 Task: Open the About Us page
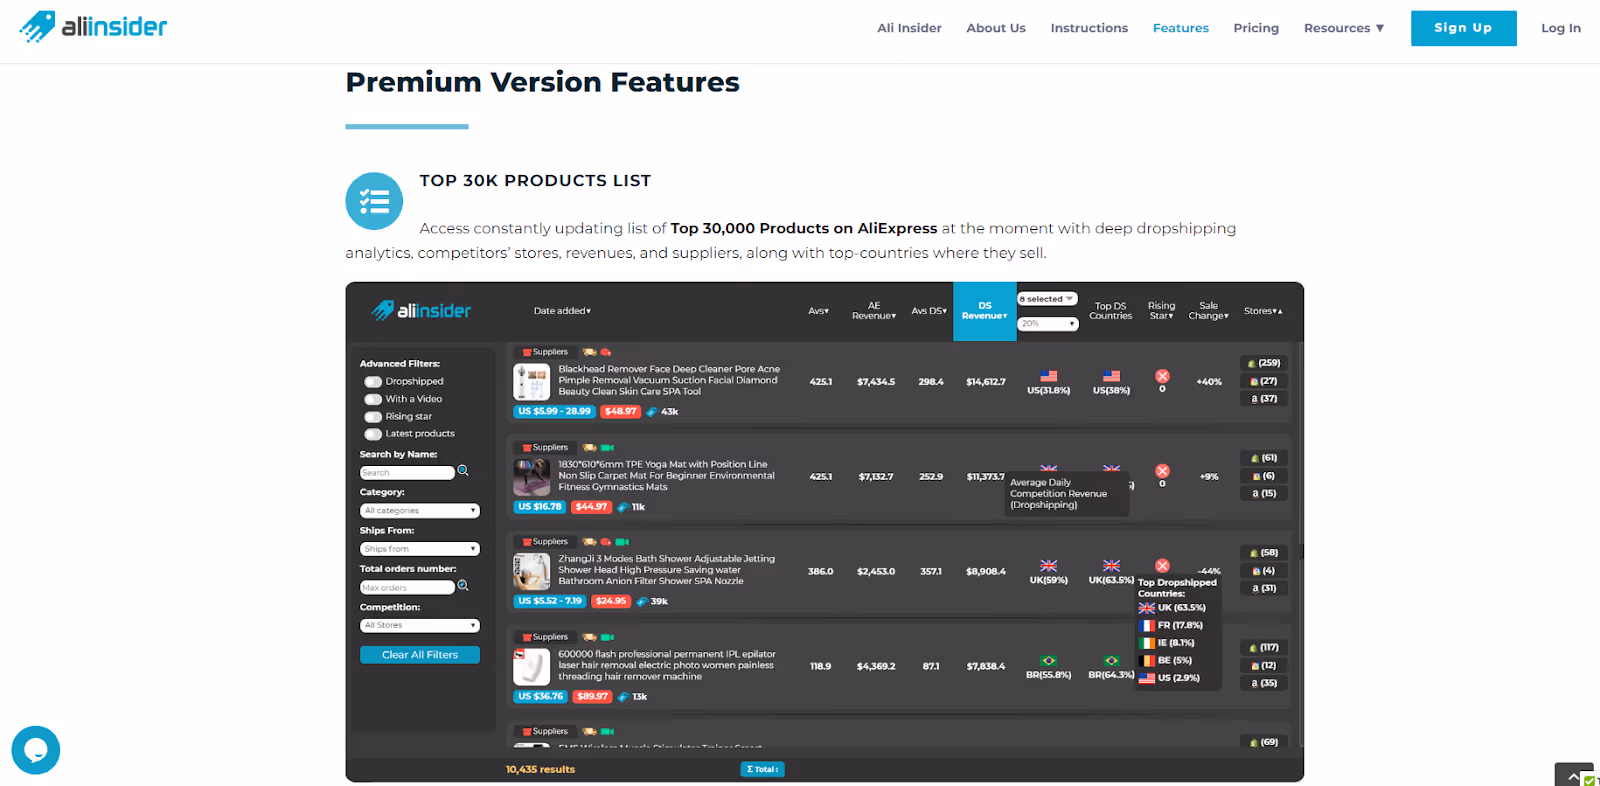coord(996,28)
